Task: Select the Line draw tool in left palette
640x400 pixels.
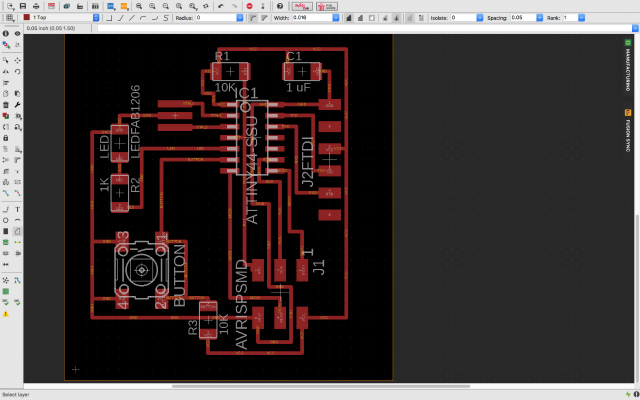Action: 6,209
